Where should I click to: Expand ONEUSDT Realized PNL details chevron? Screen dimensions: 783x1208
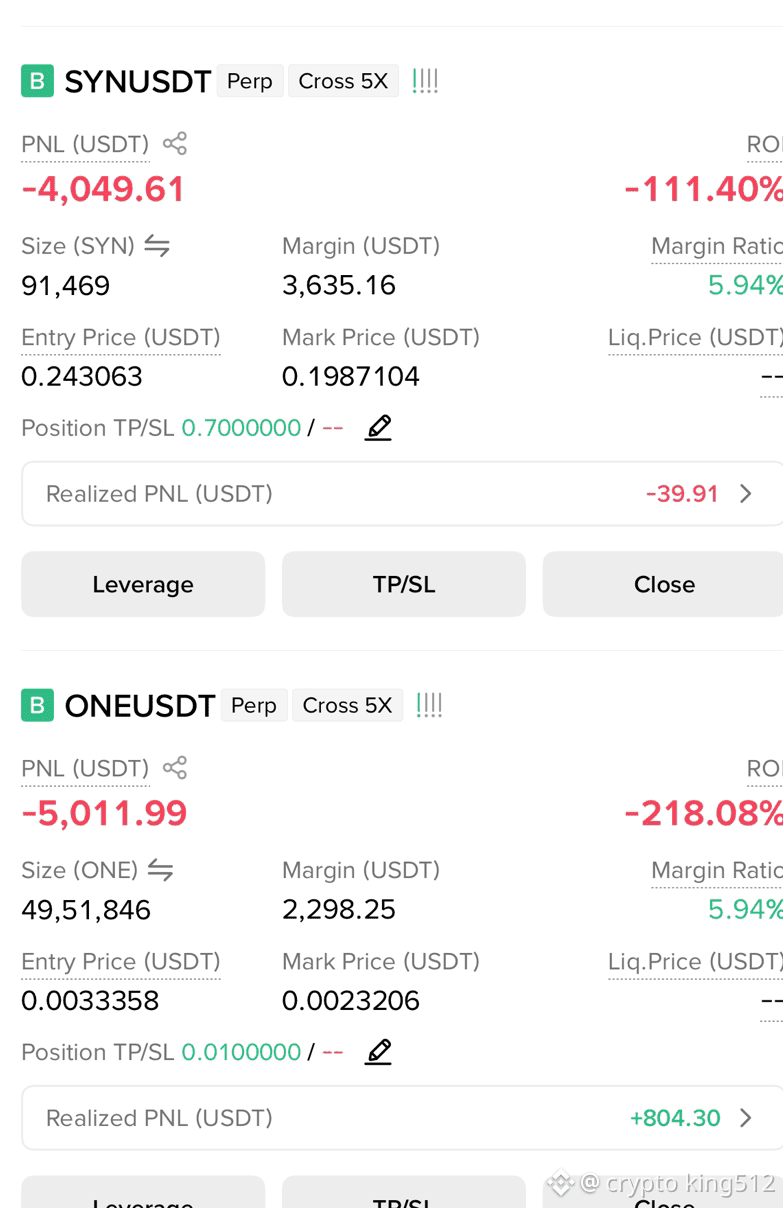[x=745, y=1117]
